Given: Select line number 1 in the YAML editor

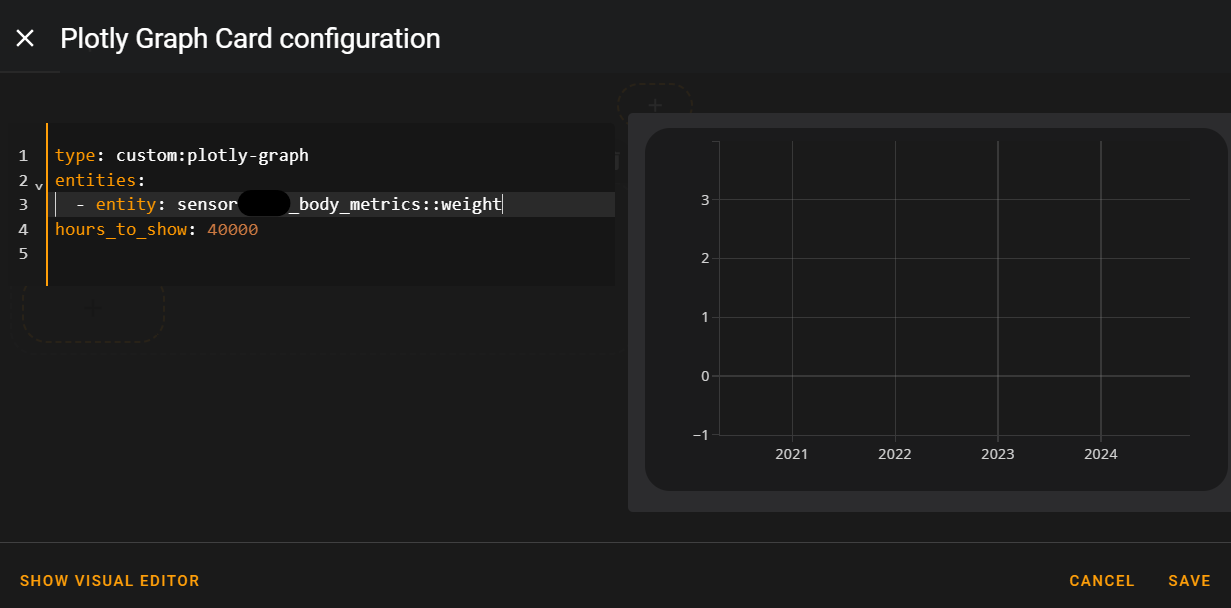Looking at the screenshot, I should pyautogui.click(x=23, y=155).
